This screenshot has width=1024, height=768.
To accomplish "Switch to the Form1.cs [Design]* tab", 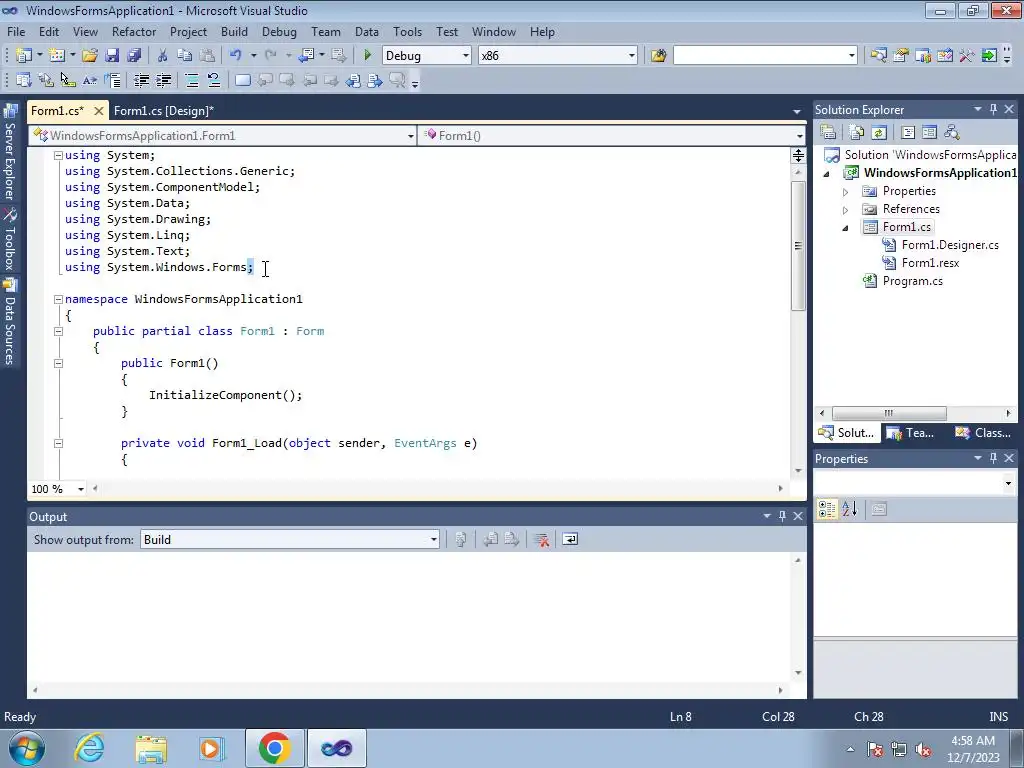I will point(164,110).
